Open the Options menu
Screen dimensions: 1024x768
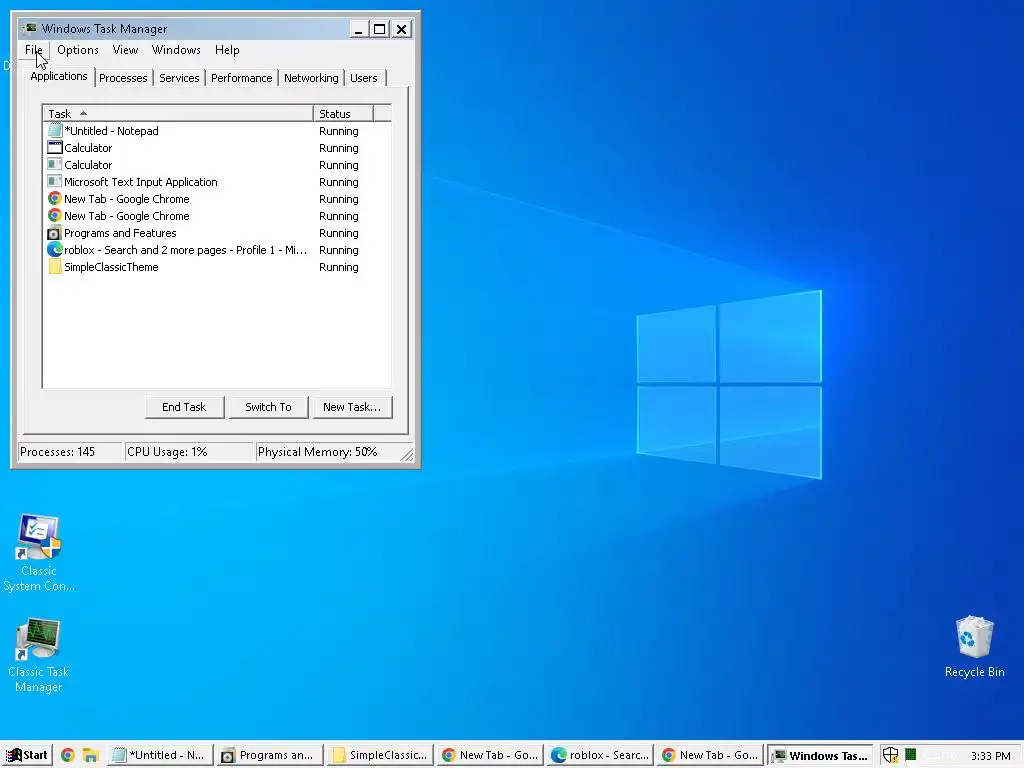(78, 50)
